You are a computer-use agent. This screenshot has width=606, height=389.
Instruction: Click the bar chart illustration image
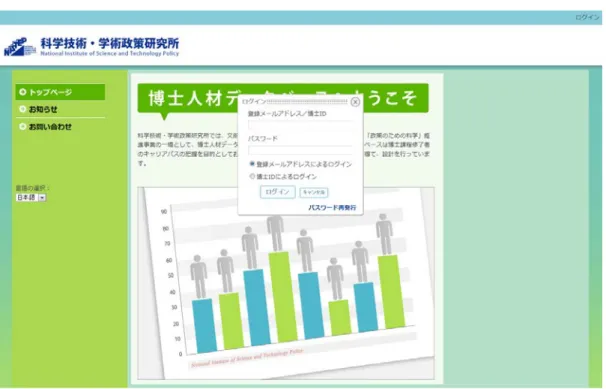pyautogui.click(x=286, y=283)
